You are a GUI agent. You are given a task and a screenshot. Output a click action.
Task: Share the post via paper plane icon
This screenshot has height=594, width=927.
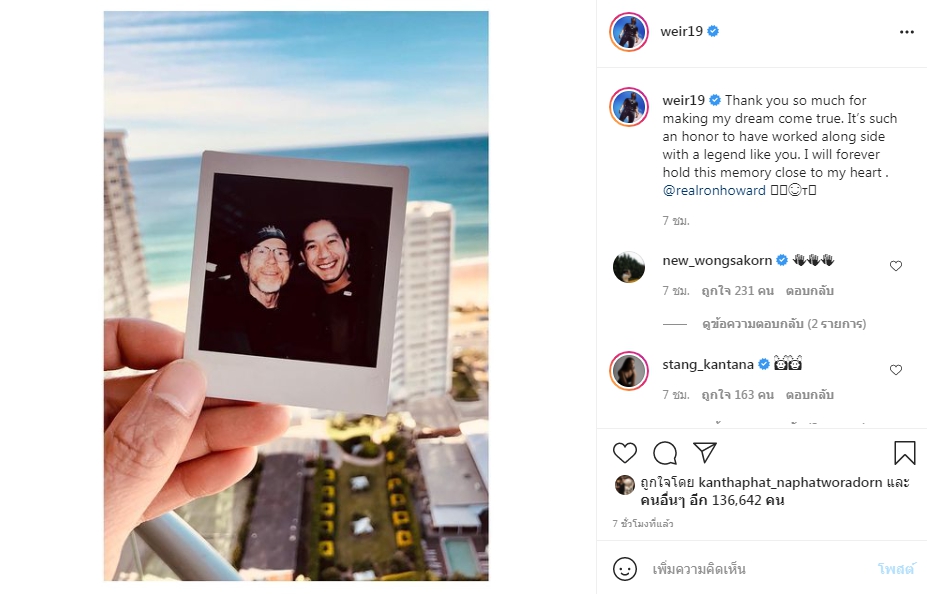[705, 452]
